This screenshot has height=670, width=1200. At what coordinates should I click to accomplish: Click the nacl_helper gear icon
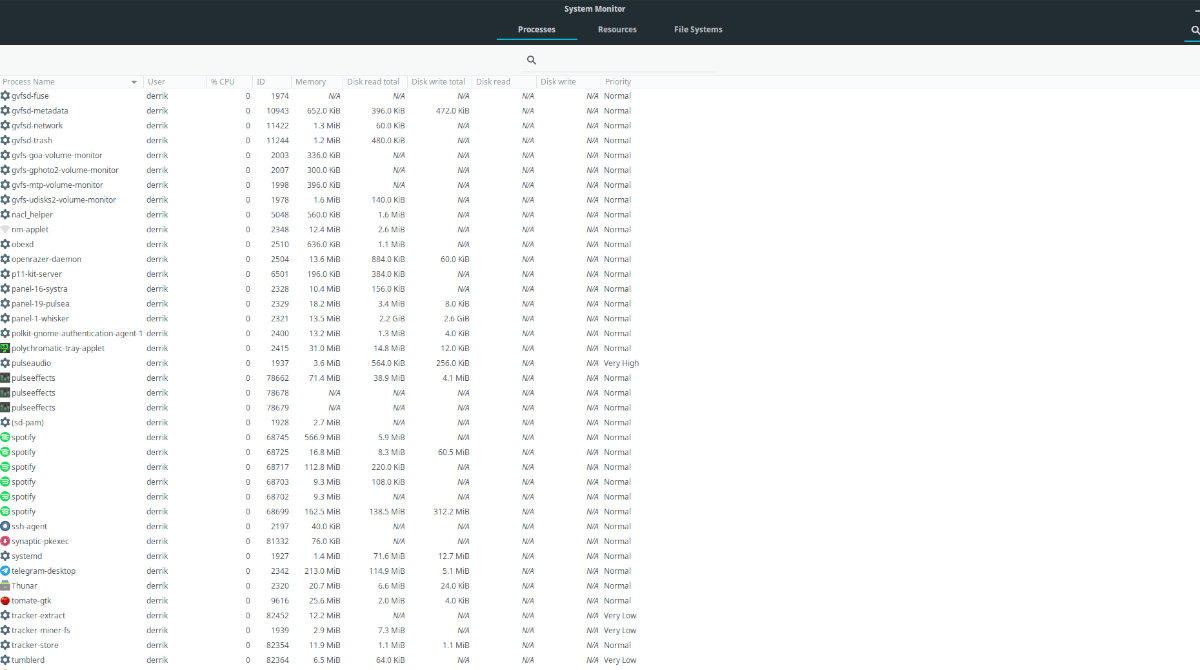point(5,214)
